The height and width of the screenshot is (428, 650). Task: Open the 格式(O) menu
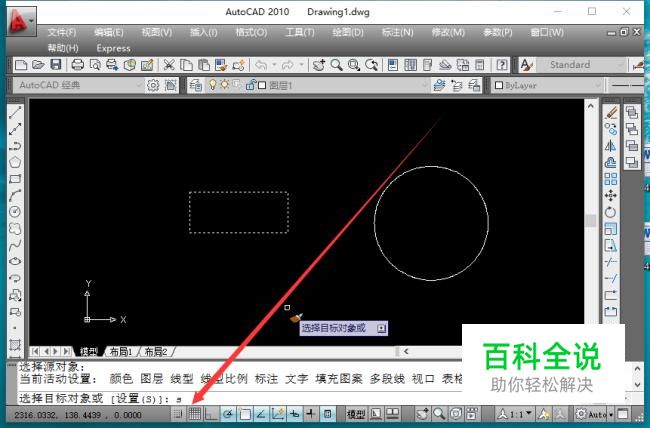click(x=251, y=32)
